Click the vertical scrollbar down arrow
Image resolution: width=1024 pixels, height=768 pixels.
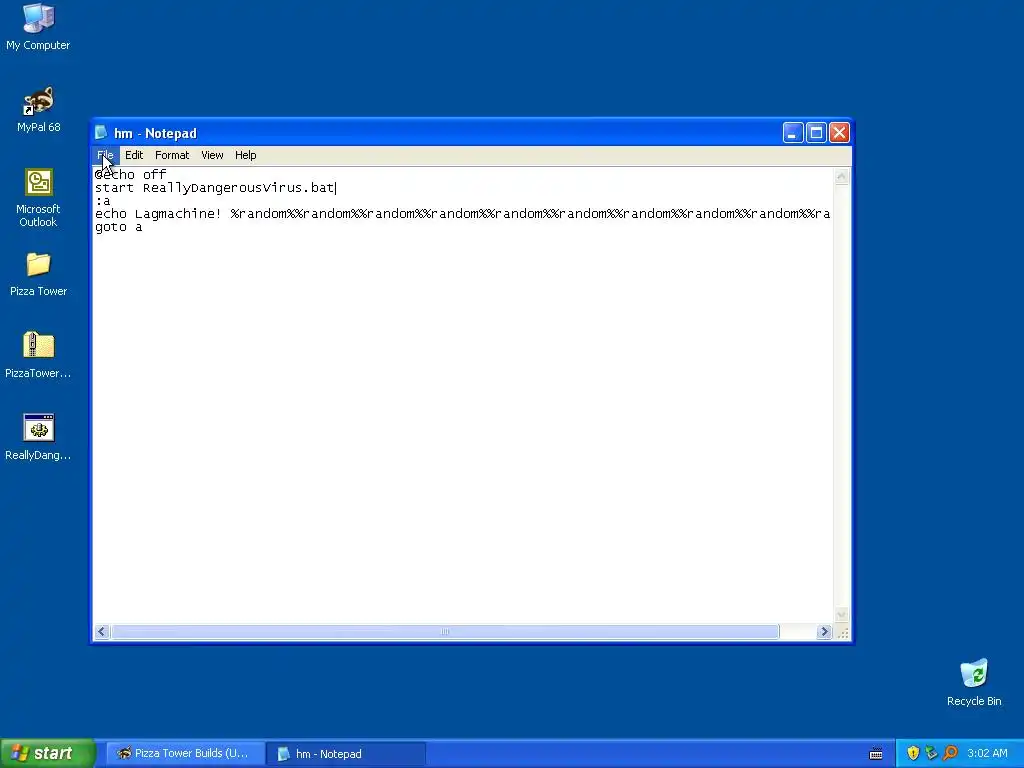pos(842,615)
